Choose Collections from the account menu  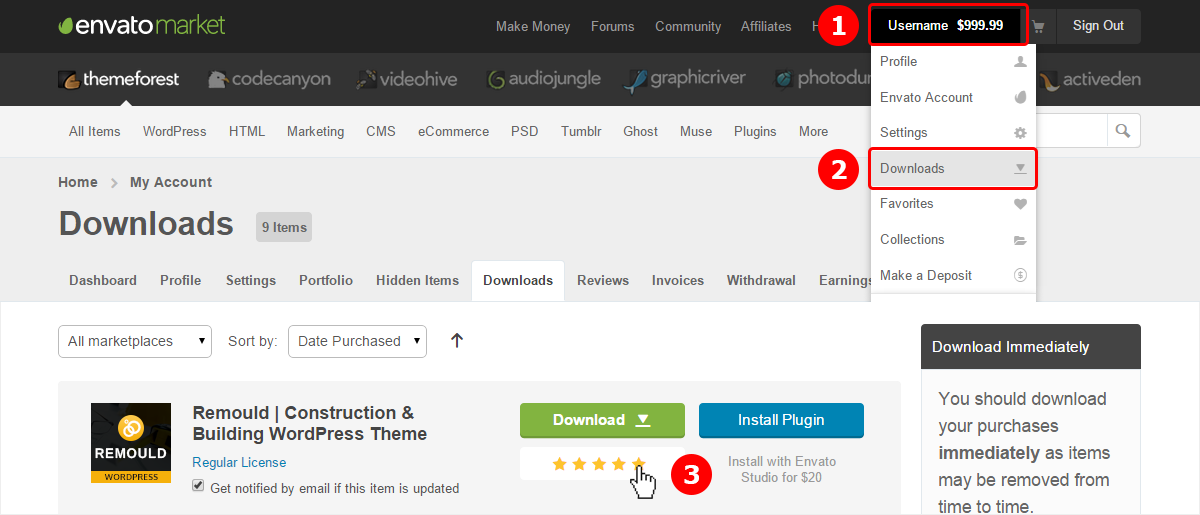coord(953,240)
